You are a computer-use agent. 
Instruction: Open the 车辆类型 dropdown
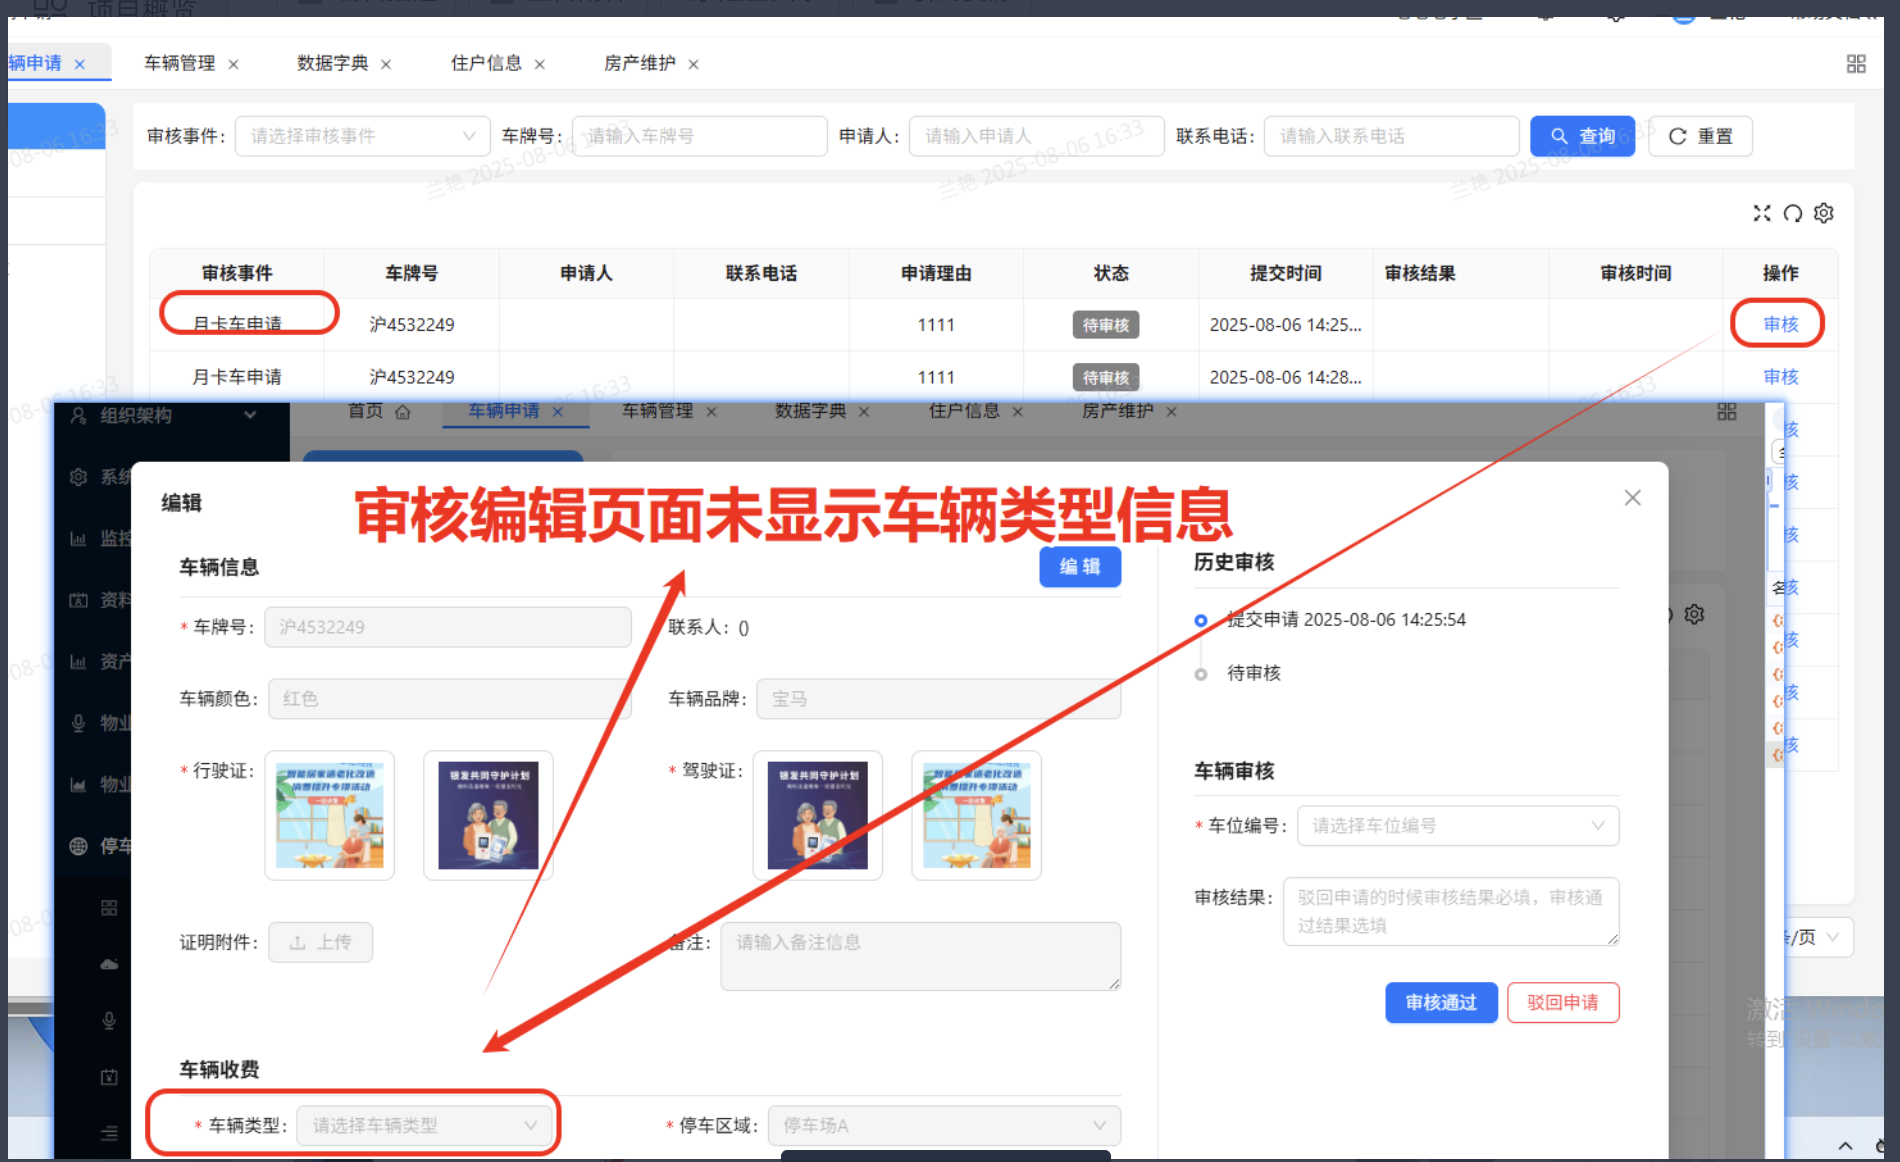pyautogui.click(x=424, y=1125)
